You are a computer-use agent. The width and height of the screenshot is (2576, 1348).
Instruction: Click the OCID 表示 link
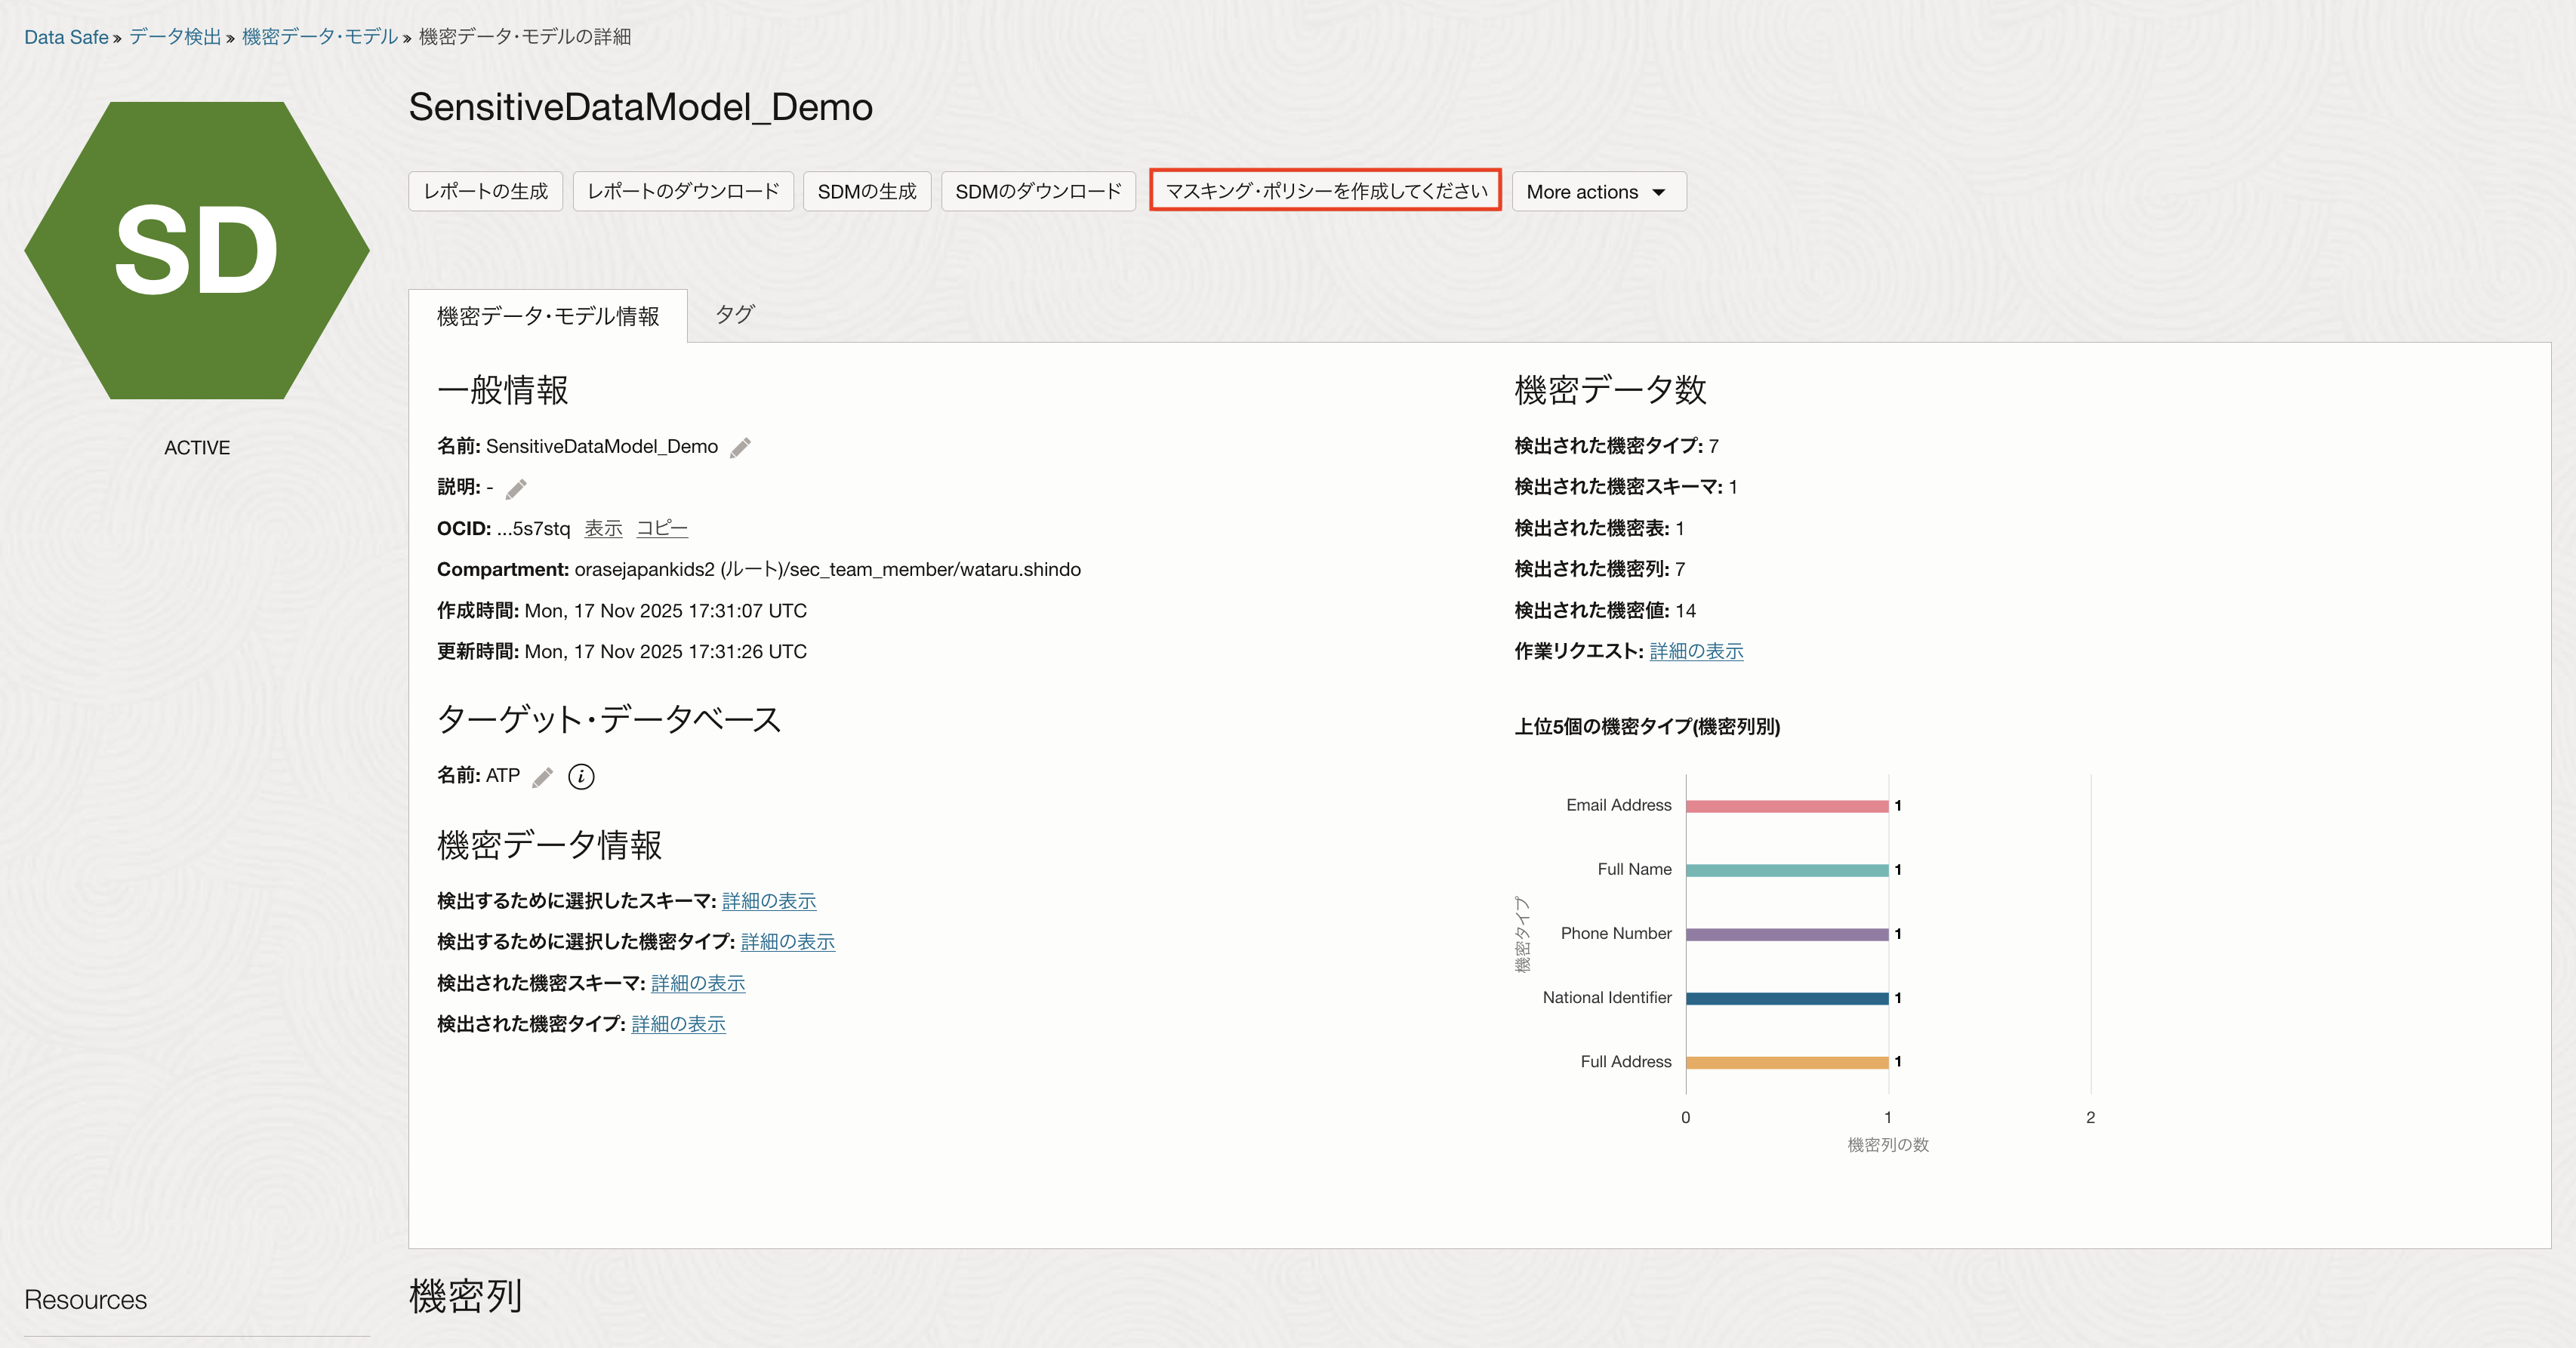point(603,529)
